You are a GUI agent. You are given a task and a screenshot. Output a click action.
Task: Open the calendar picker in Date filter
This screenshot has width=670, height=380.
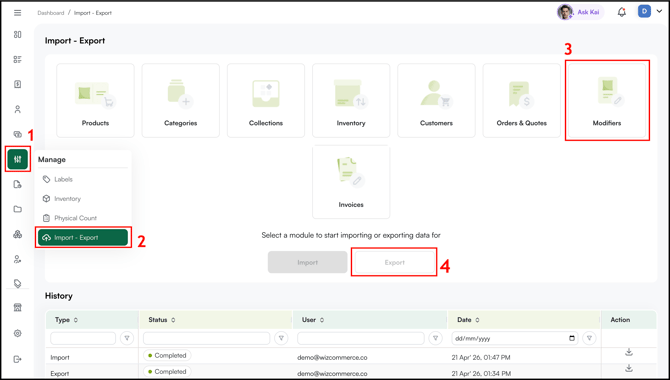(572, 338)
